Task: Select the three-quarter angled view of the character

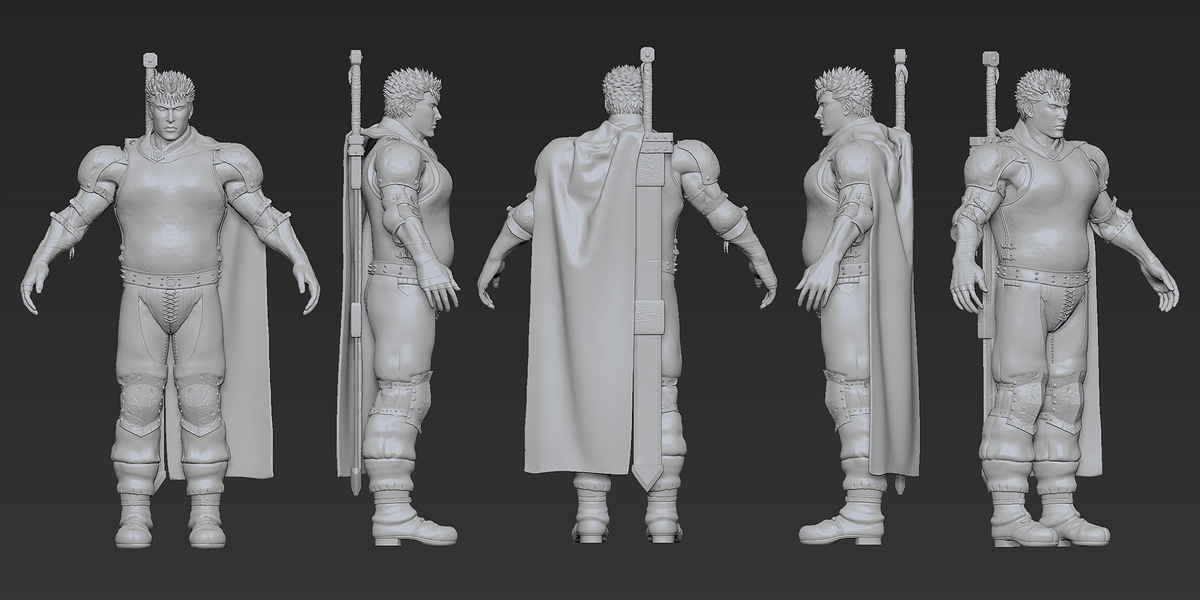Action: coord(1064,299)
